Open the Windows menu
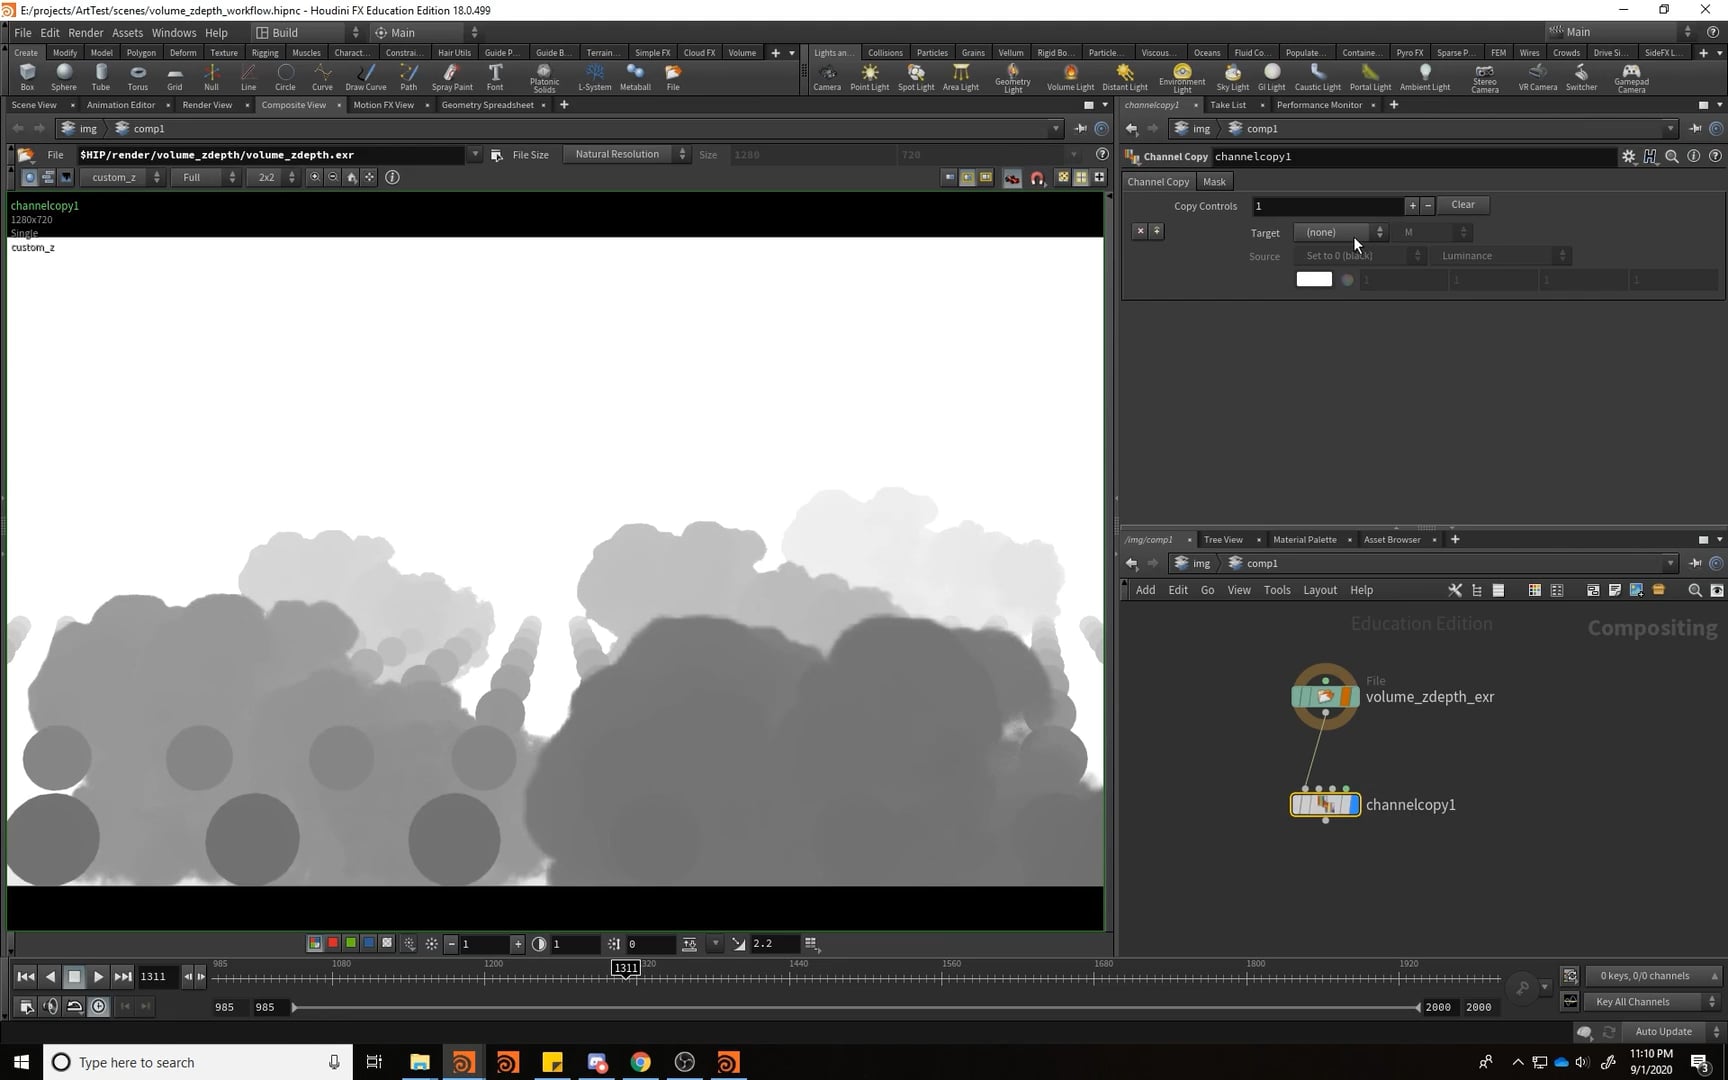Image resolution: width=1728 pixels, height=1080 pixels. [174, 32]
